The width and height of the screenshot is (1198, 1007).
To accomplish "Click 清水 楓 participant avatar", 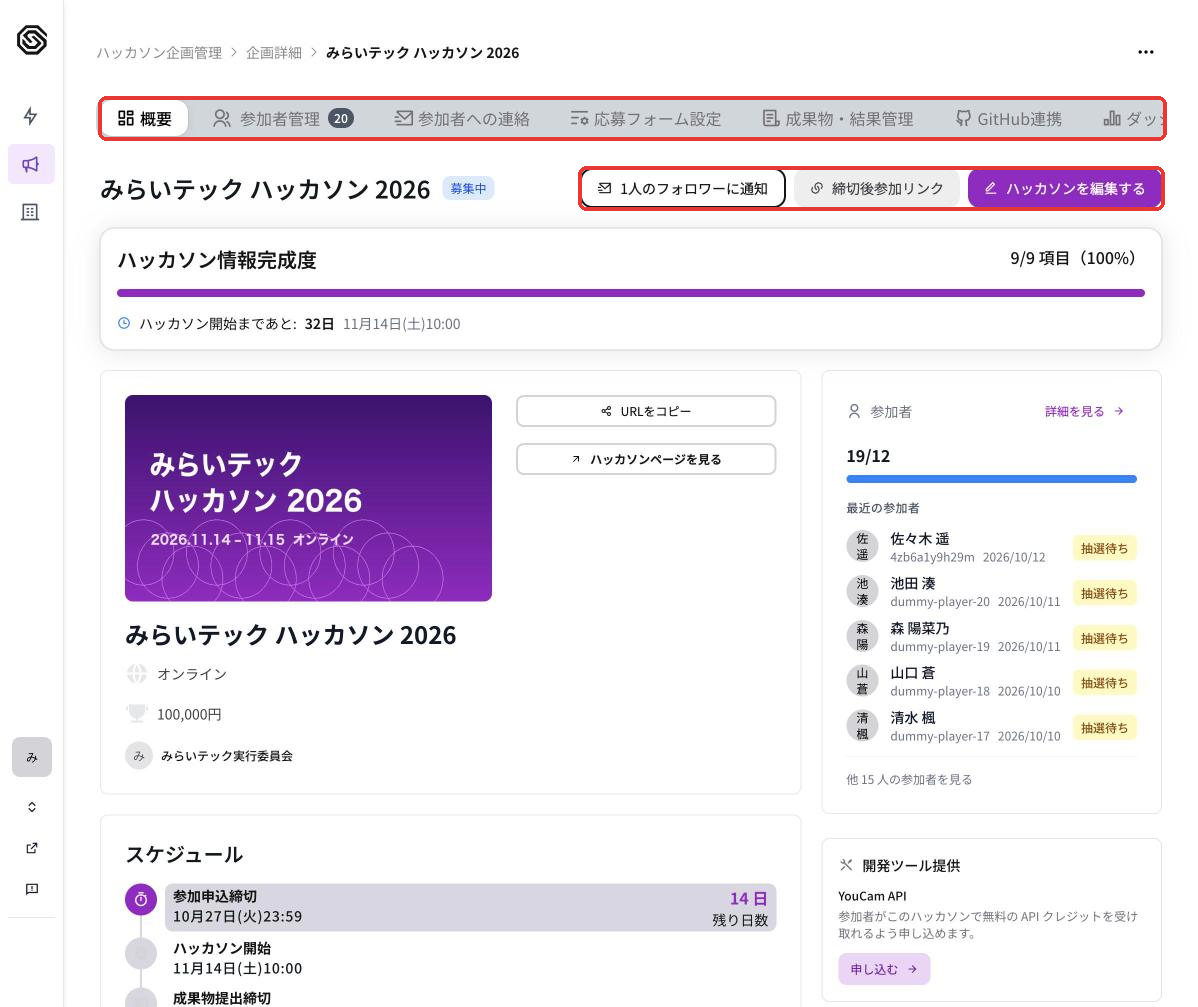I will point(862,726).
